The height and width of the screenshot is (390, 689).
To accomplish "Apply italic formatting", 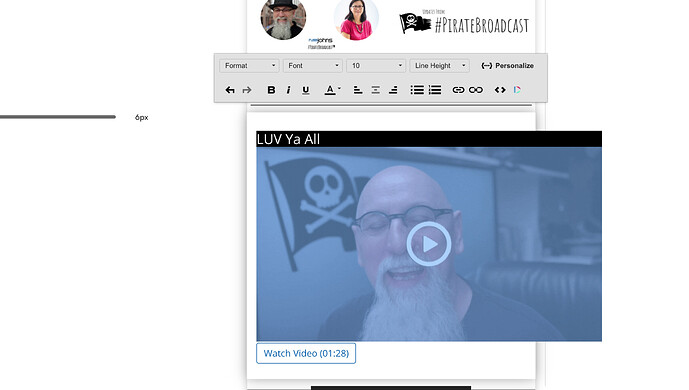I will click(288, 90).
